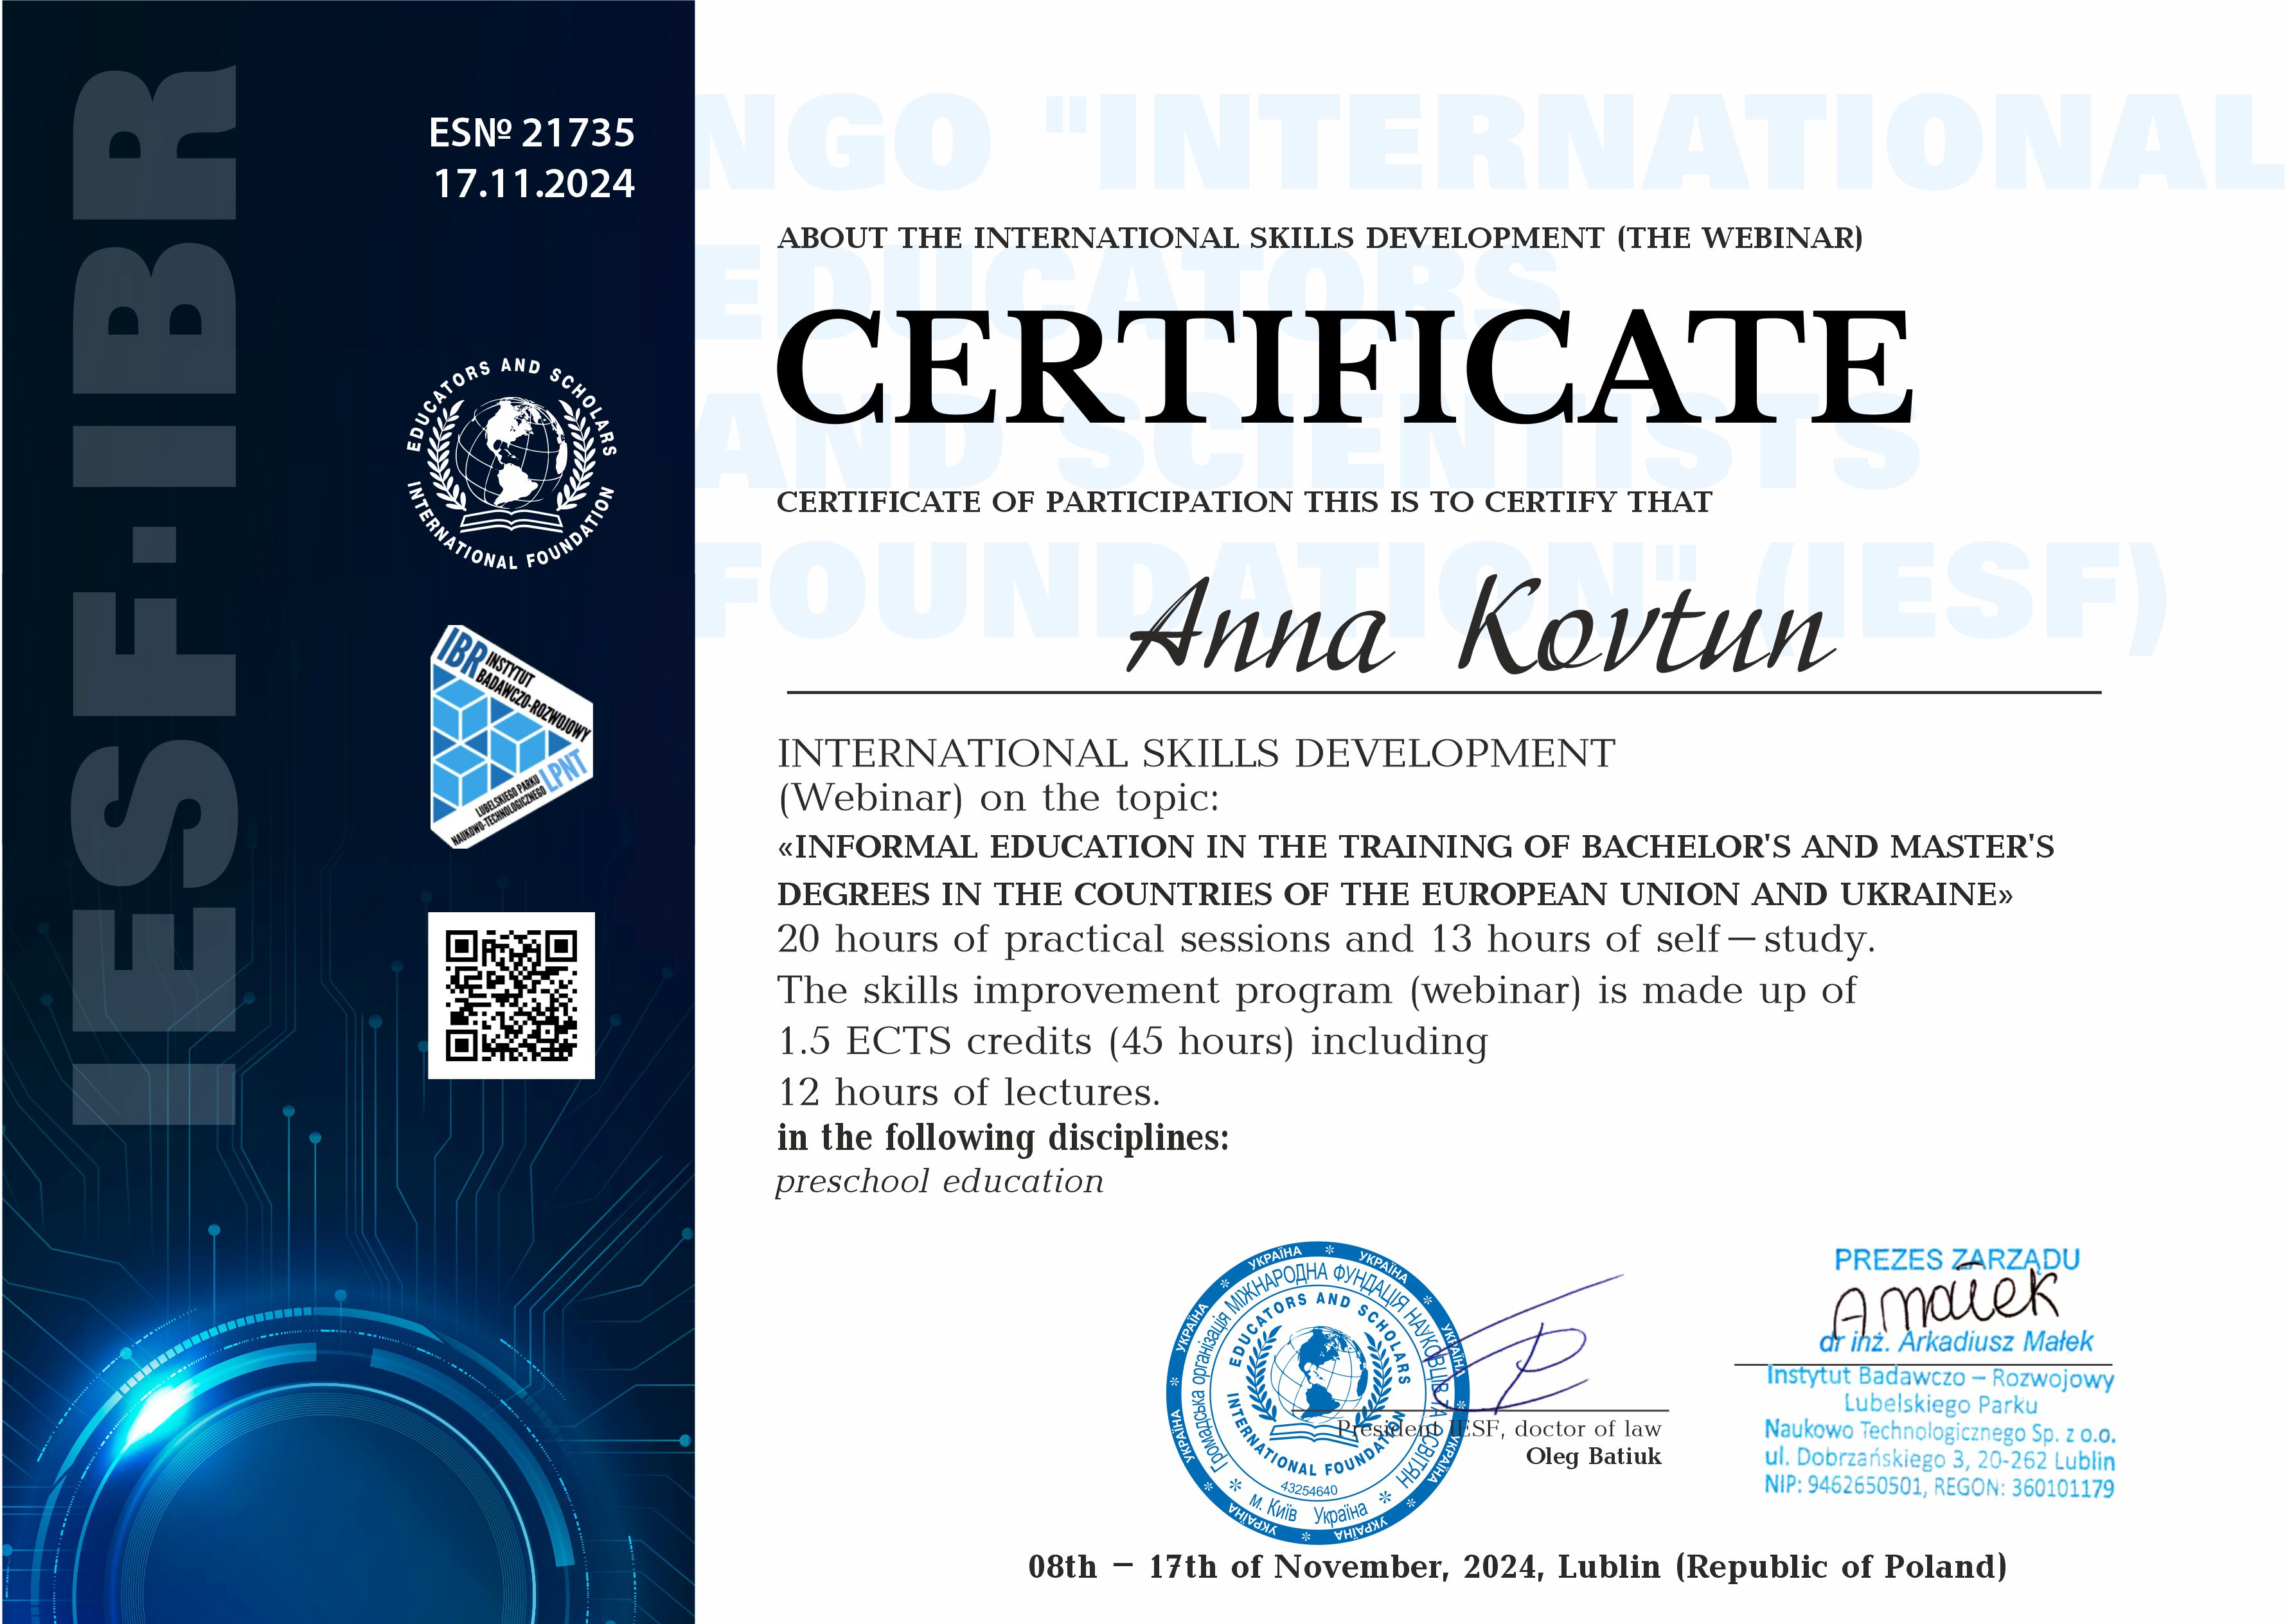
Task: Click the QR code image
Action: (x=511, y=995)
